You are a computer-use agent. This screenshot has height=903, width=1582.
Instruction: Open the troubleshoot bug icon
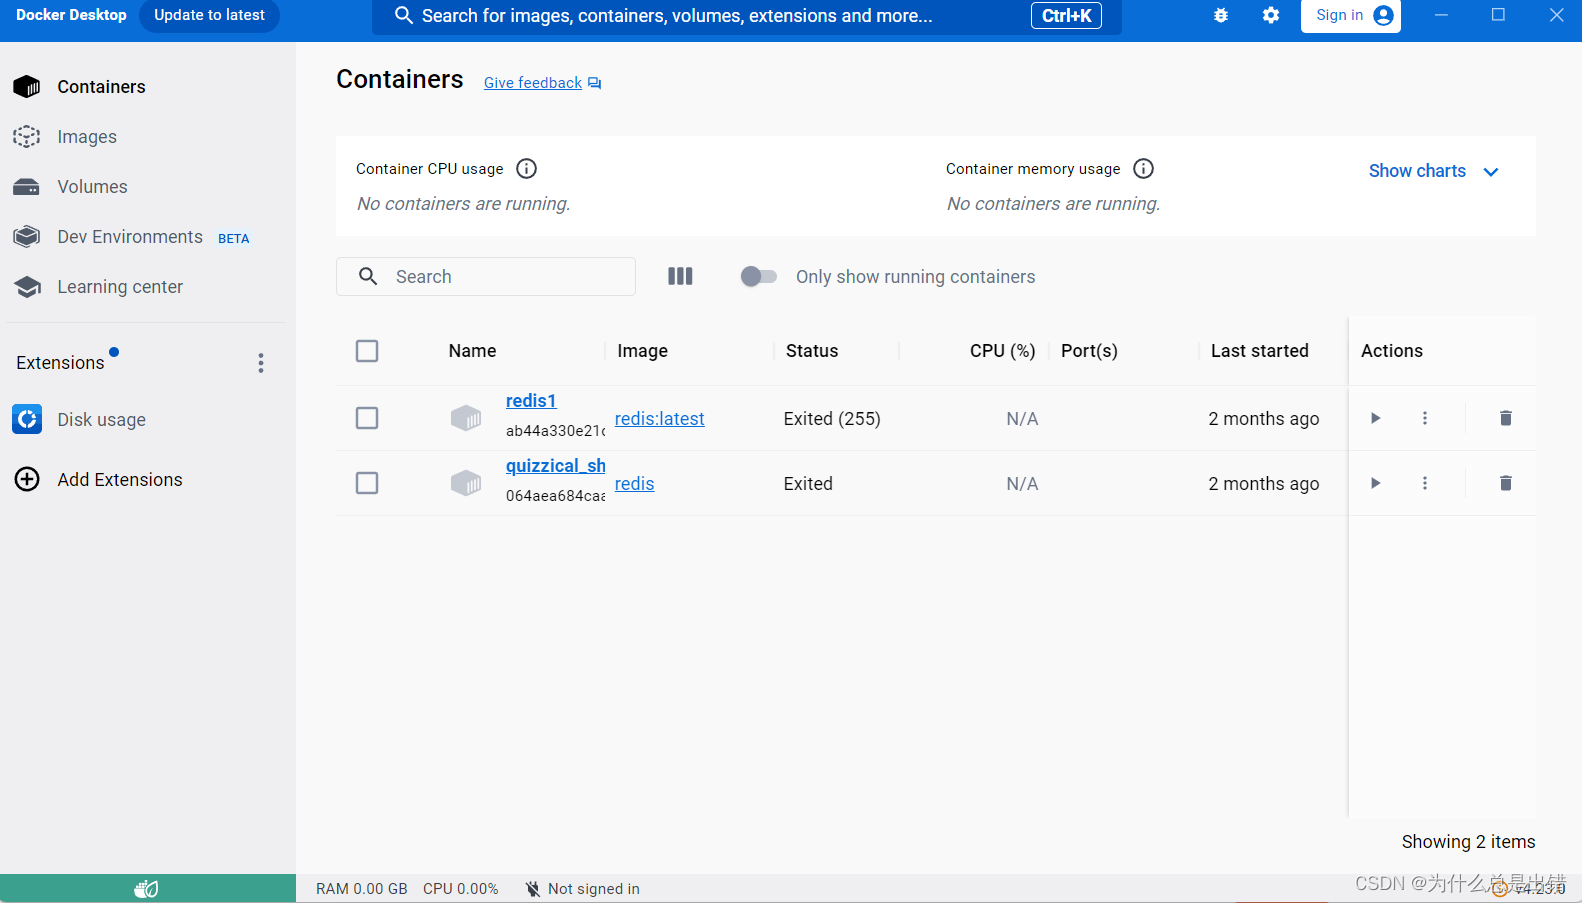pos(1221,16)
